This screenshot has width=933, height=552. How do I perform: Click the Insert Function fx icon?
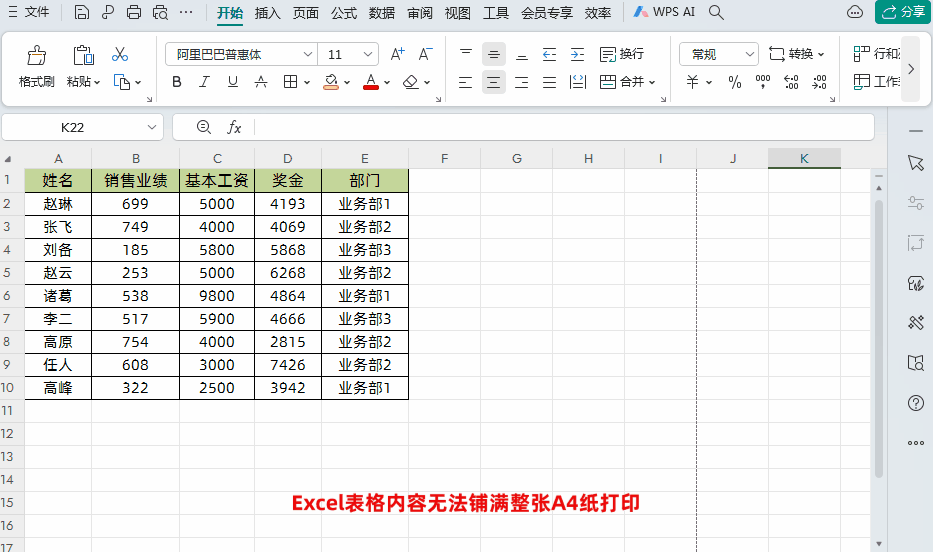(x=234, y=127)
